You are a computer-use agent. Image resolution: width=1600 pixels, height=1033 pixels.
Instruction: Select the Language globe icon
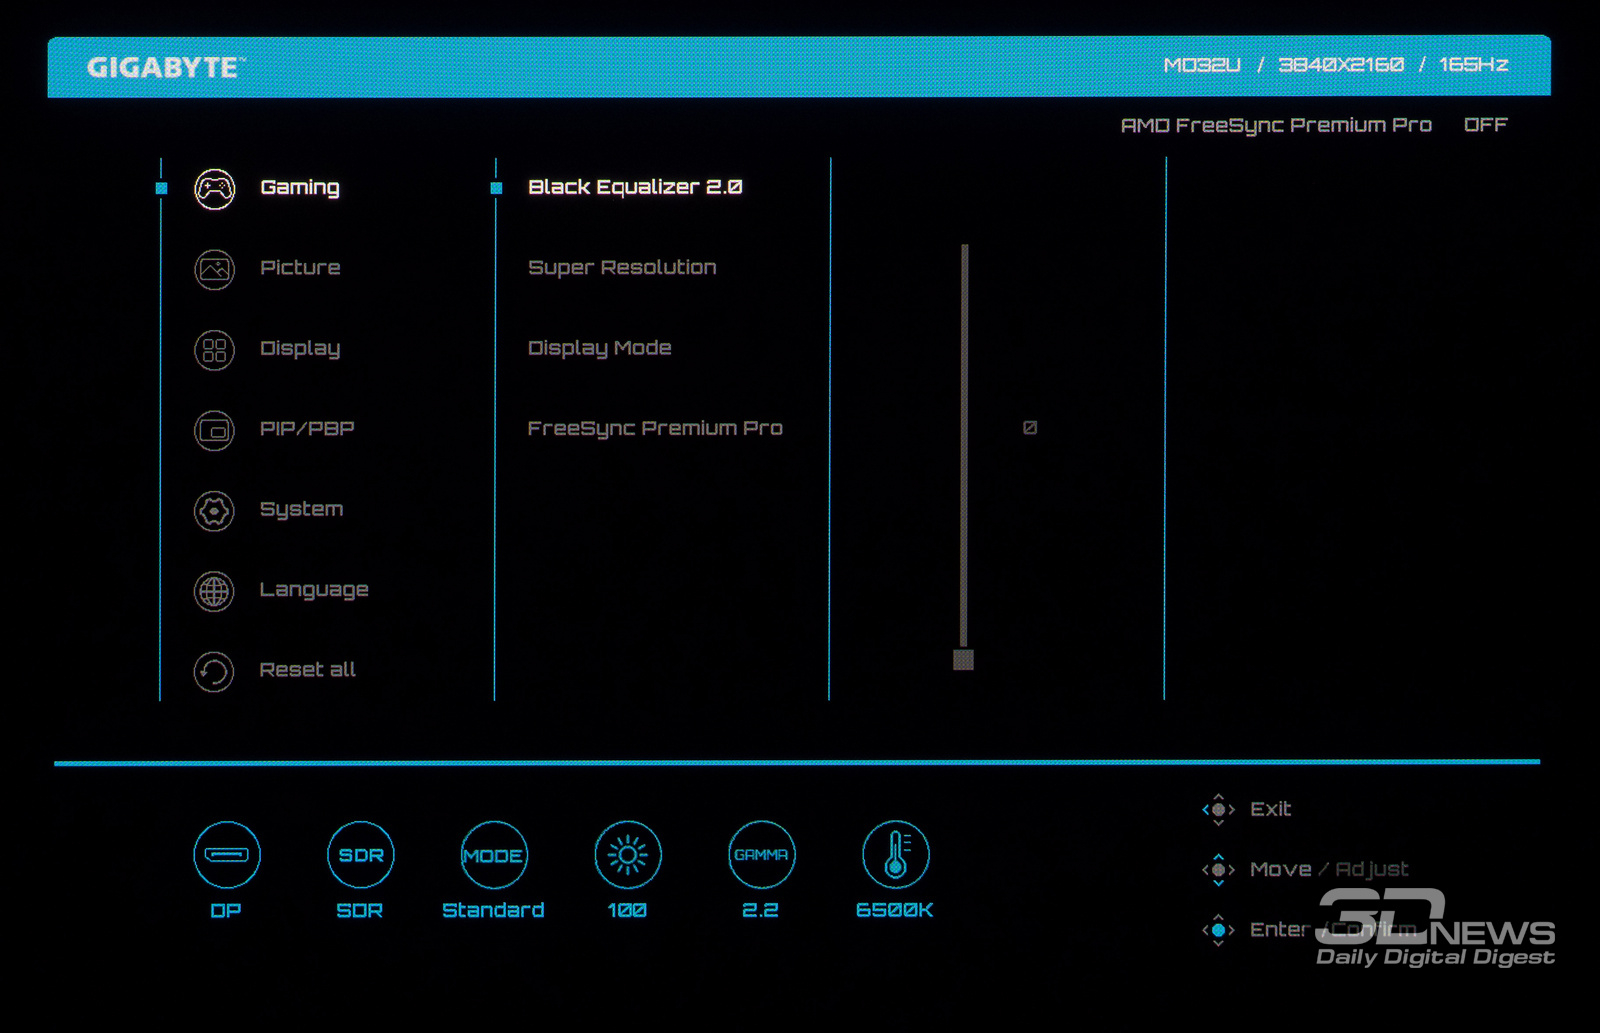click(x=214, y=591)
